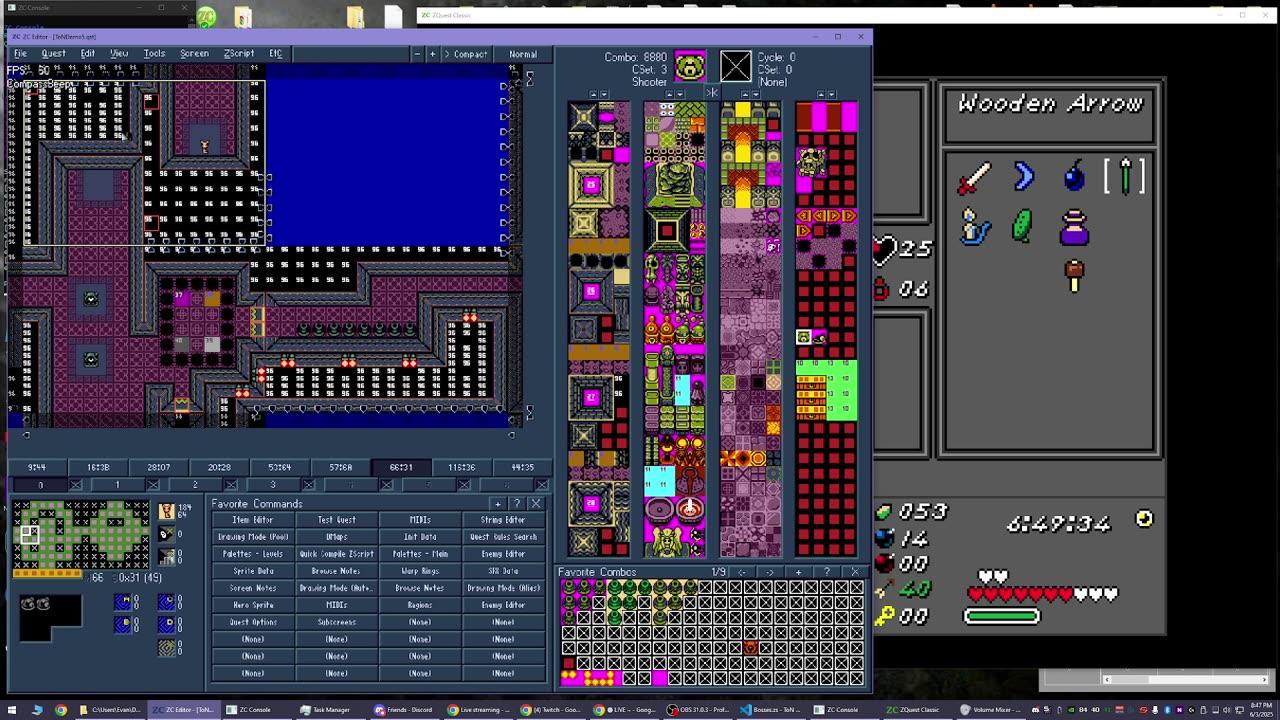Toggle visibility checkbox for layer 6
1280x720 pixels.
point(541,485)
